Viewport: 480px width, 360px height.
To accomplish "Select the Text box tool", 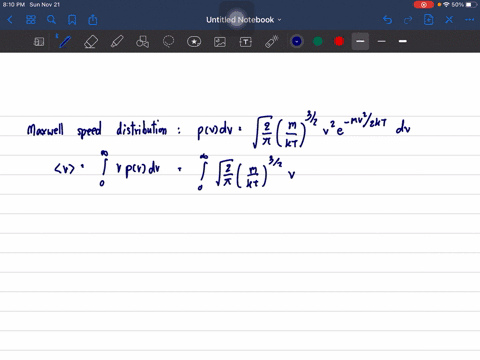I will click(246, 42).
